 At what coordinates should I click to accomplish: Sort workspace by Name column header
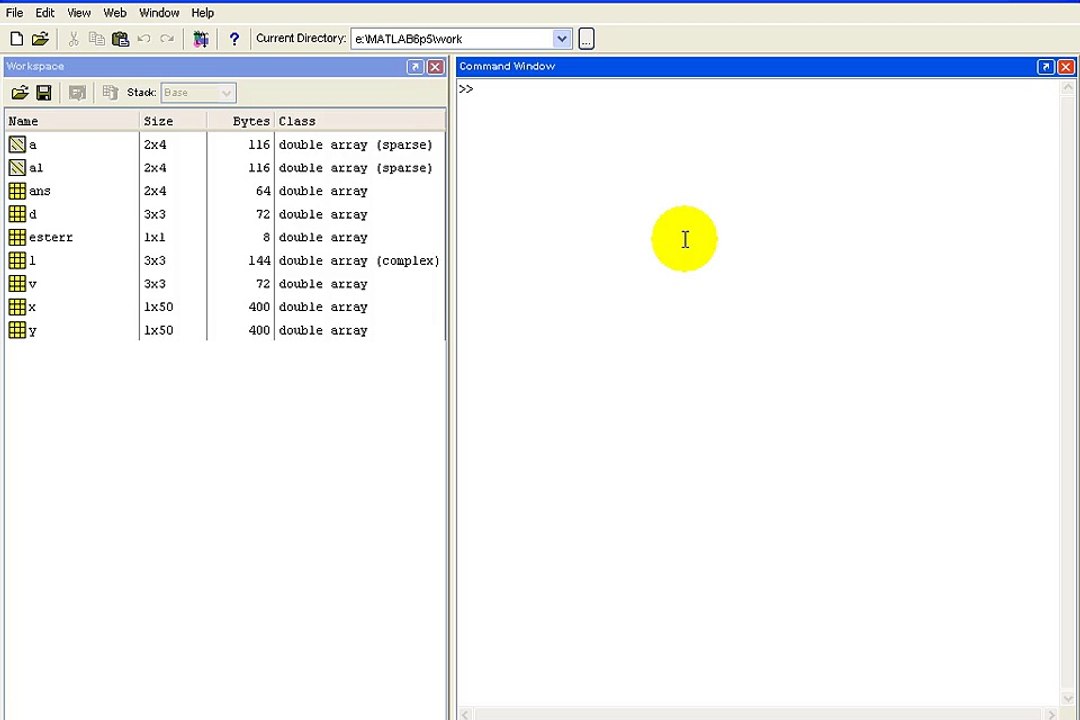72,121
